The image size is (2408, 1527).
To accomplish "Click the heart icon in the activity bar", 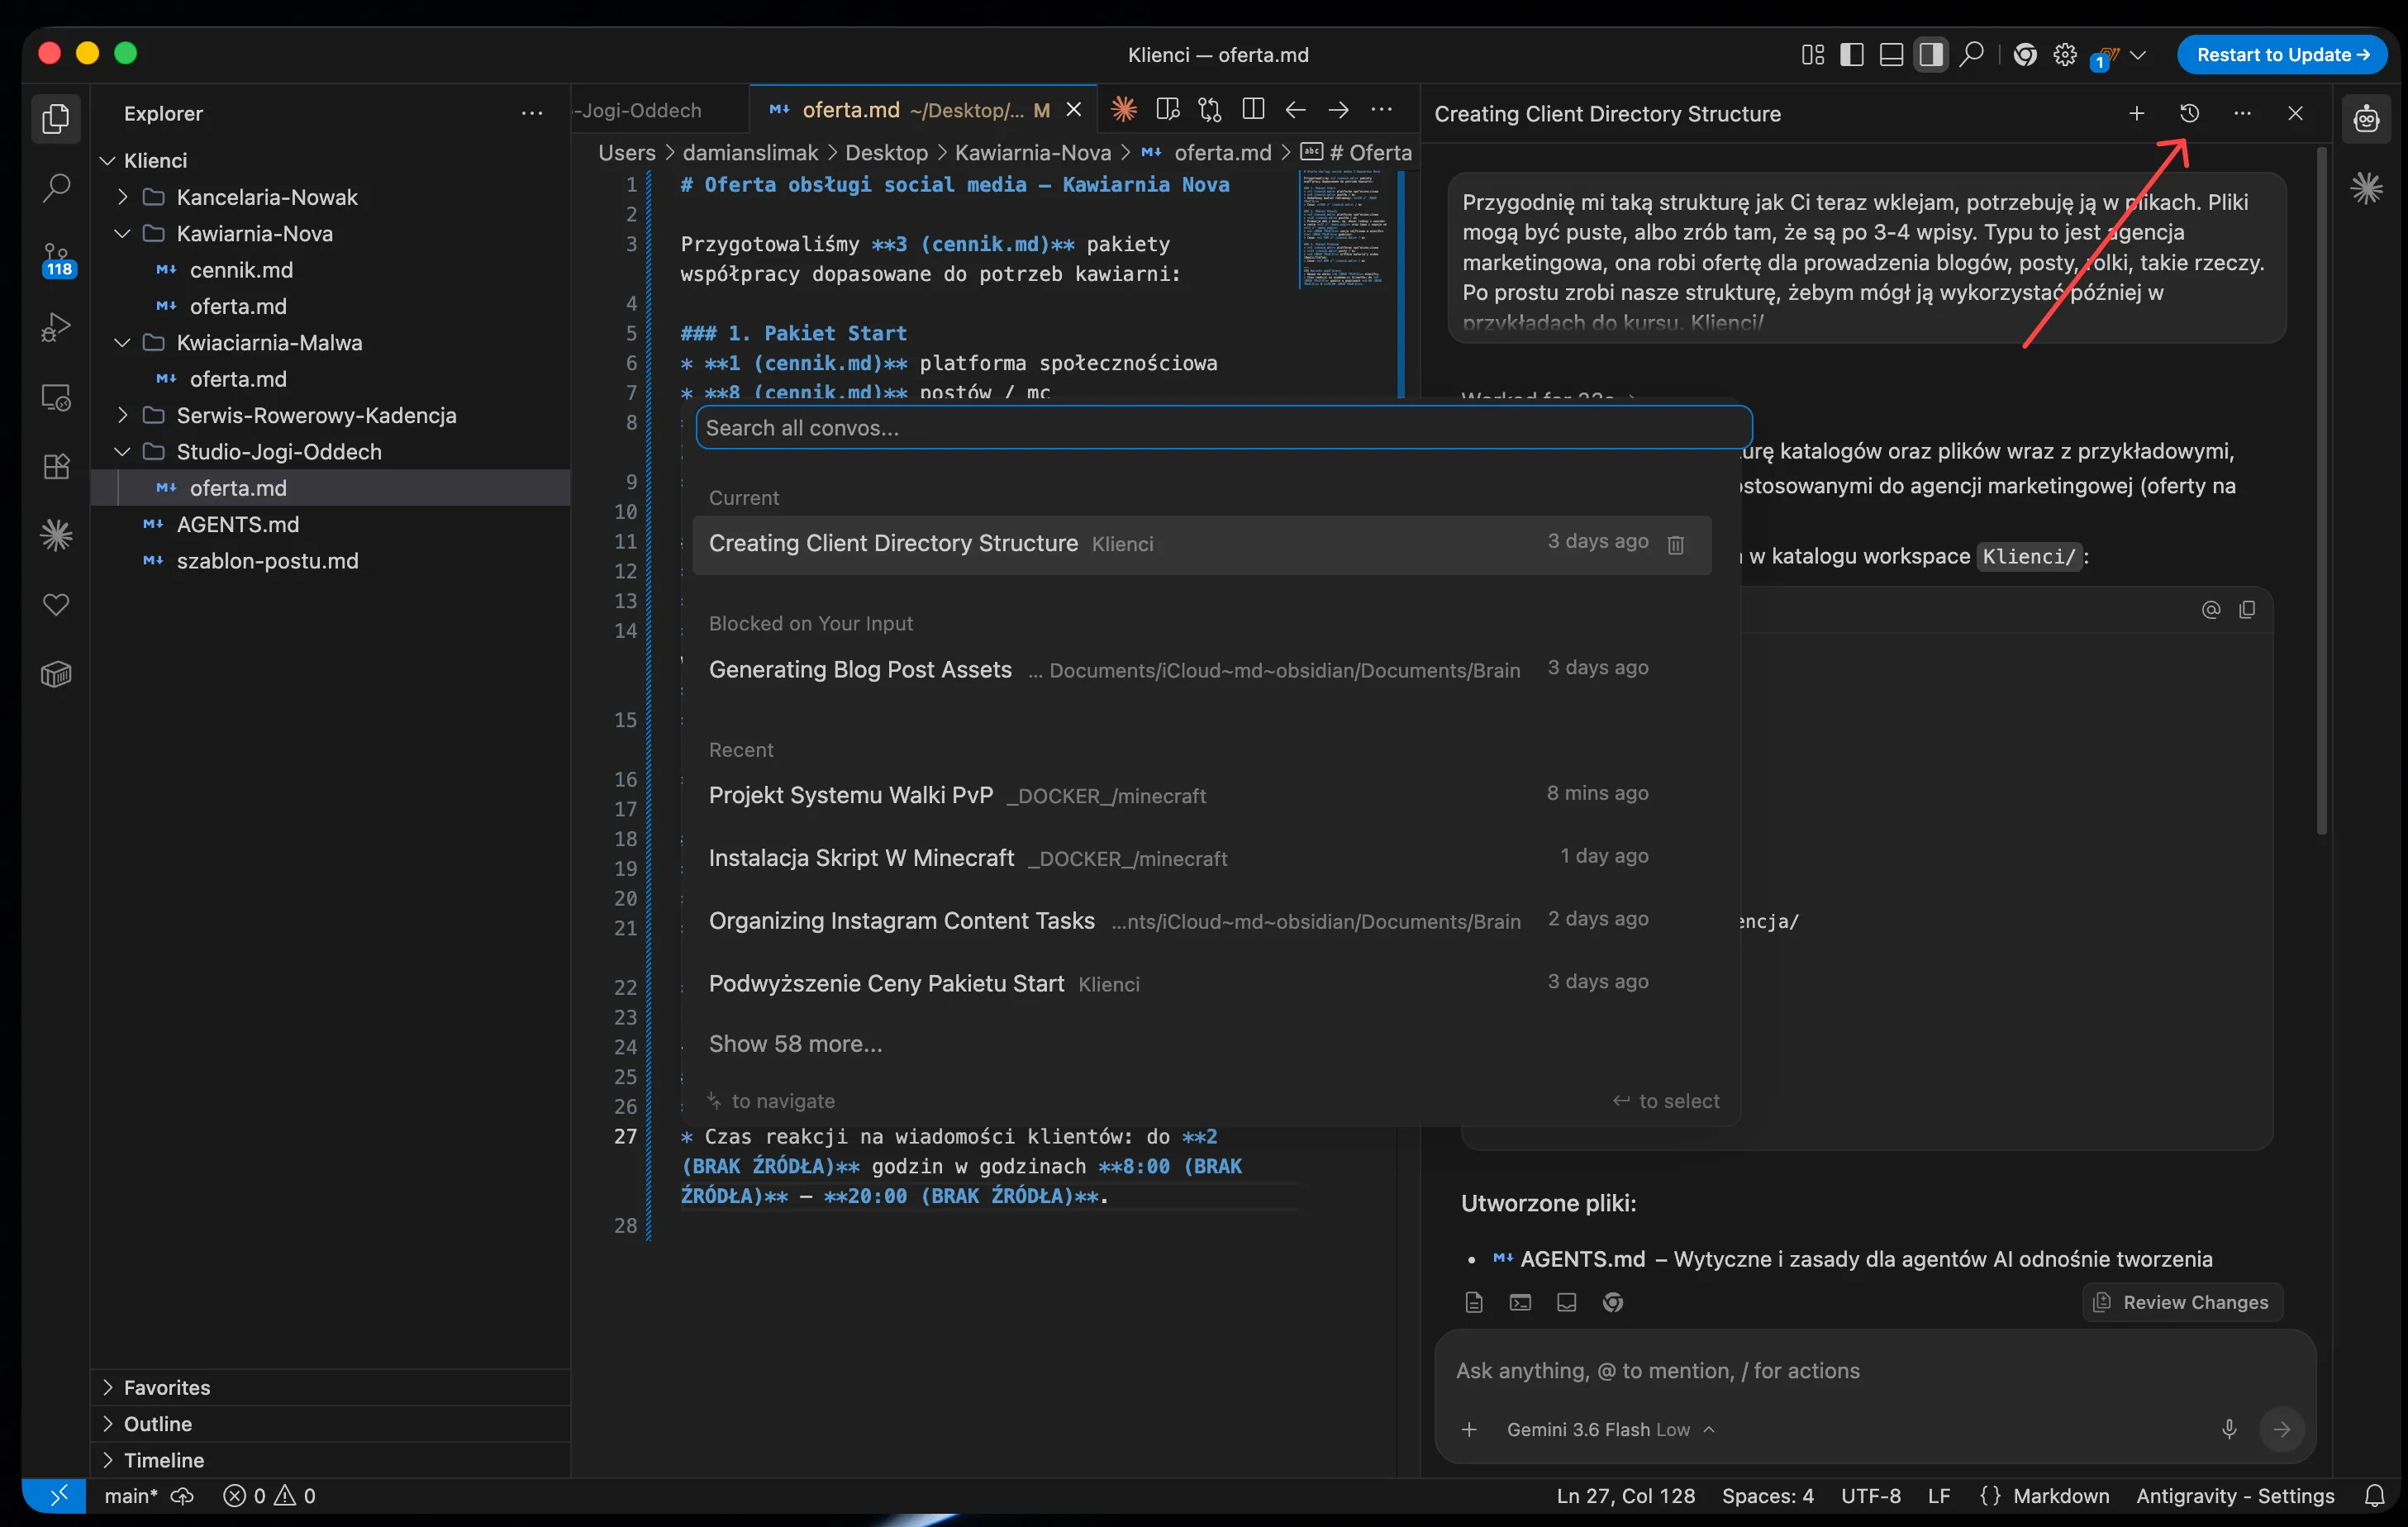I will pos(56,604).
